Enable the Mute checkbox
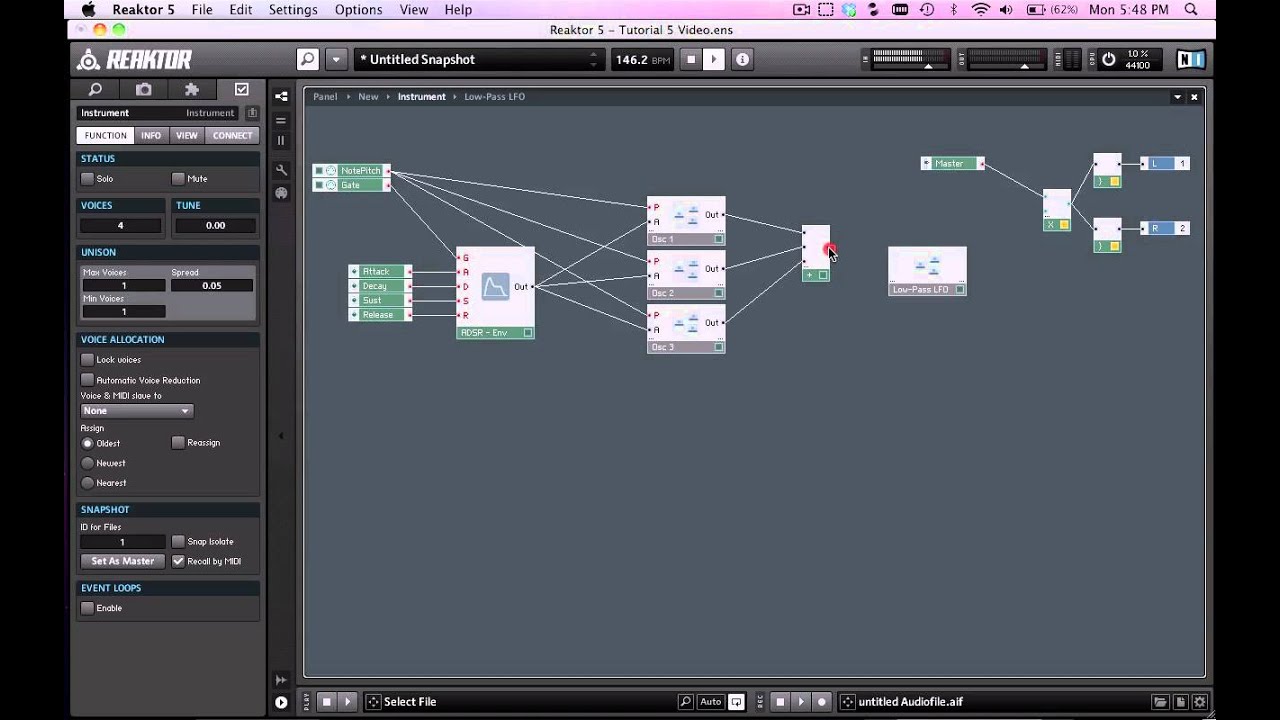 178,178
